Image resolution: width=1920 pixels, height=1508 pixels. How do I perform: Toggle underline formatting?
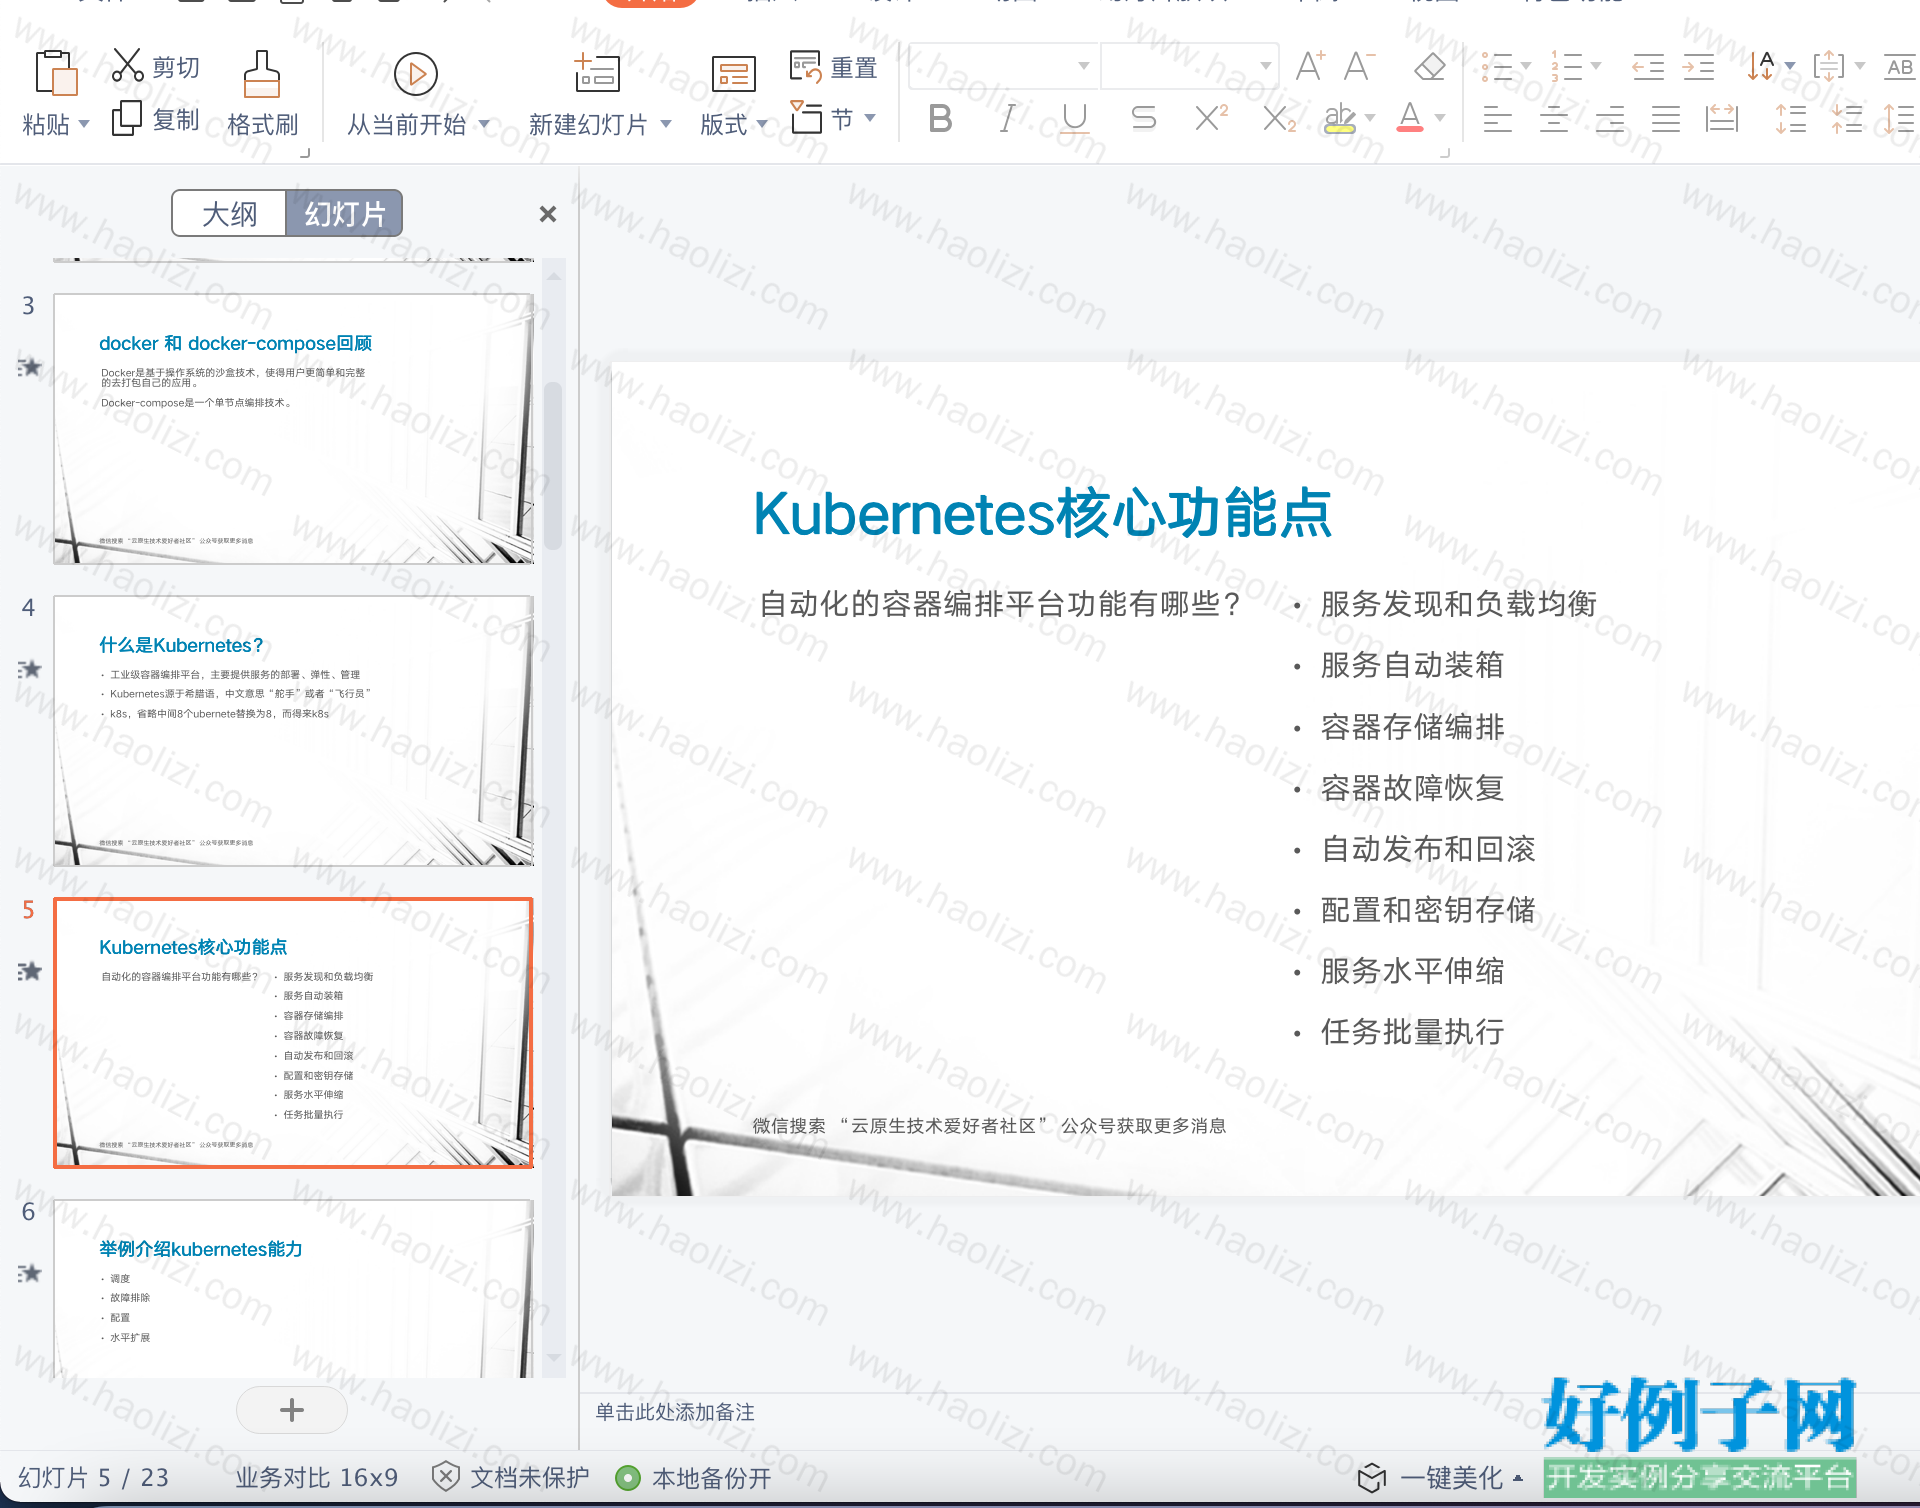pos(1075,119)
